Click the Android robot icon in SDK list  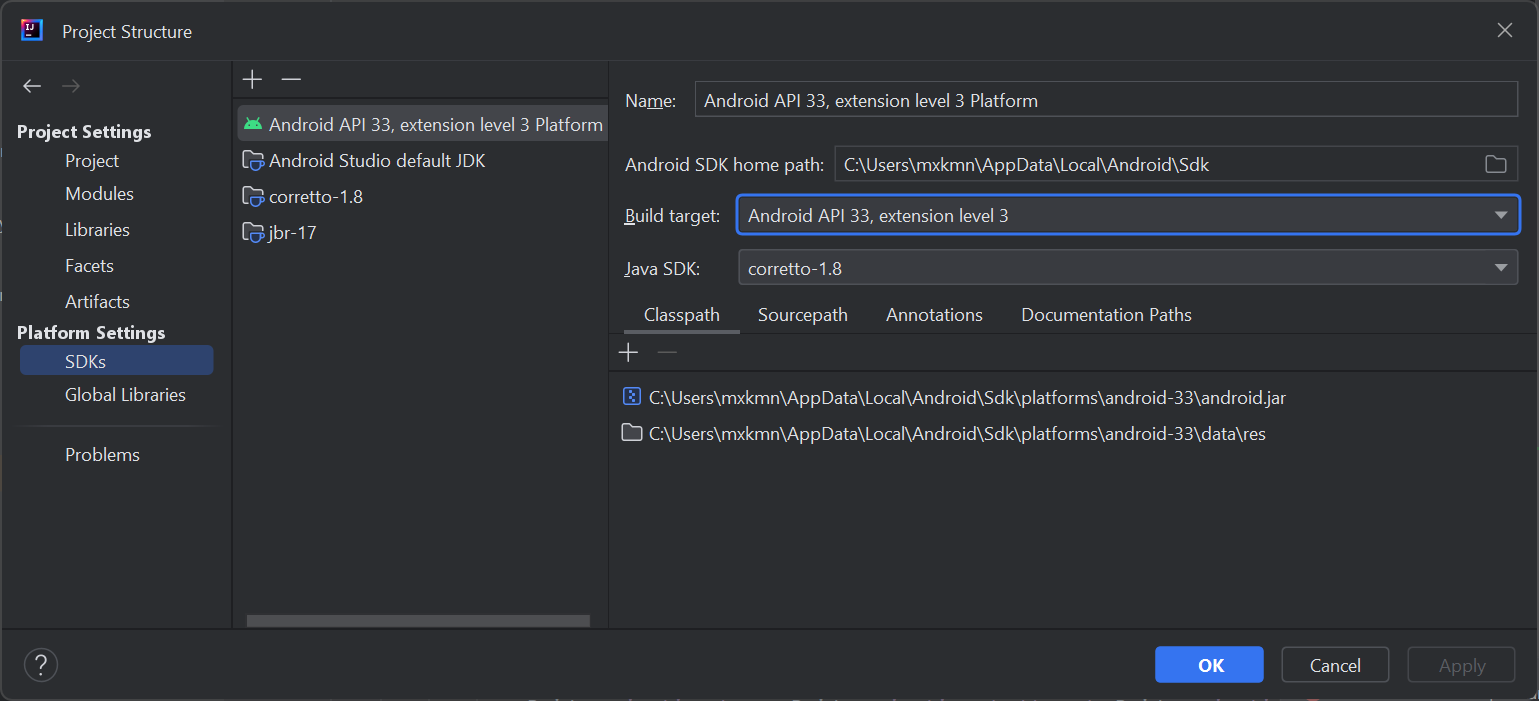[253, 124]
